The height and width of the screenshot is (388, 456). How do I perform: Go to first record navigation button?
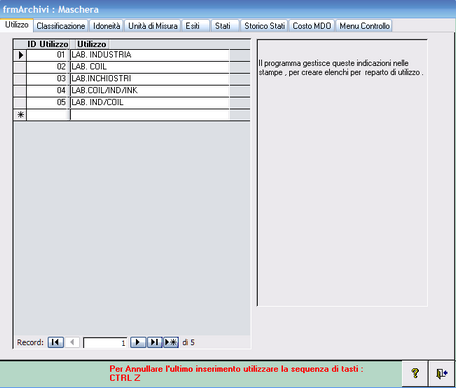tap(56, 342)
